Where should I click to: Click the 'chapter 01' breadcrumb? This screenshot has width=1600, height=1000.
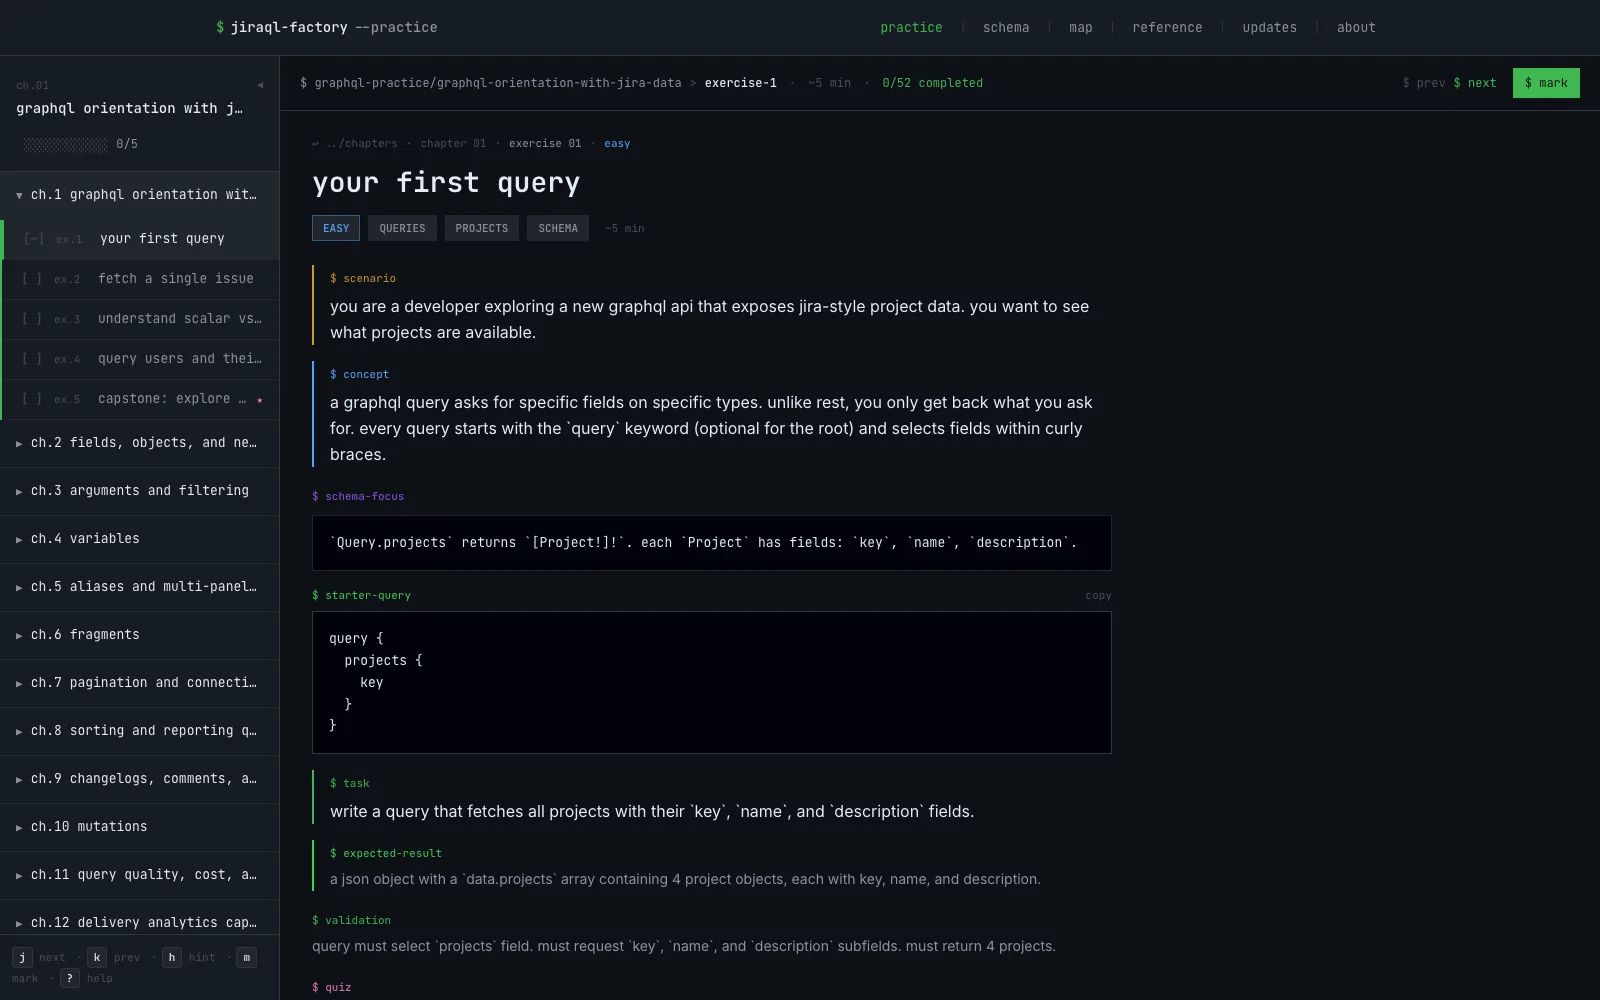[453, 144]
